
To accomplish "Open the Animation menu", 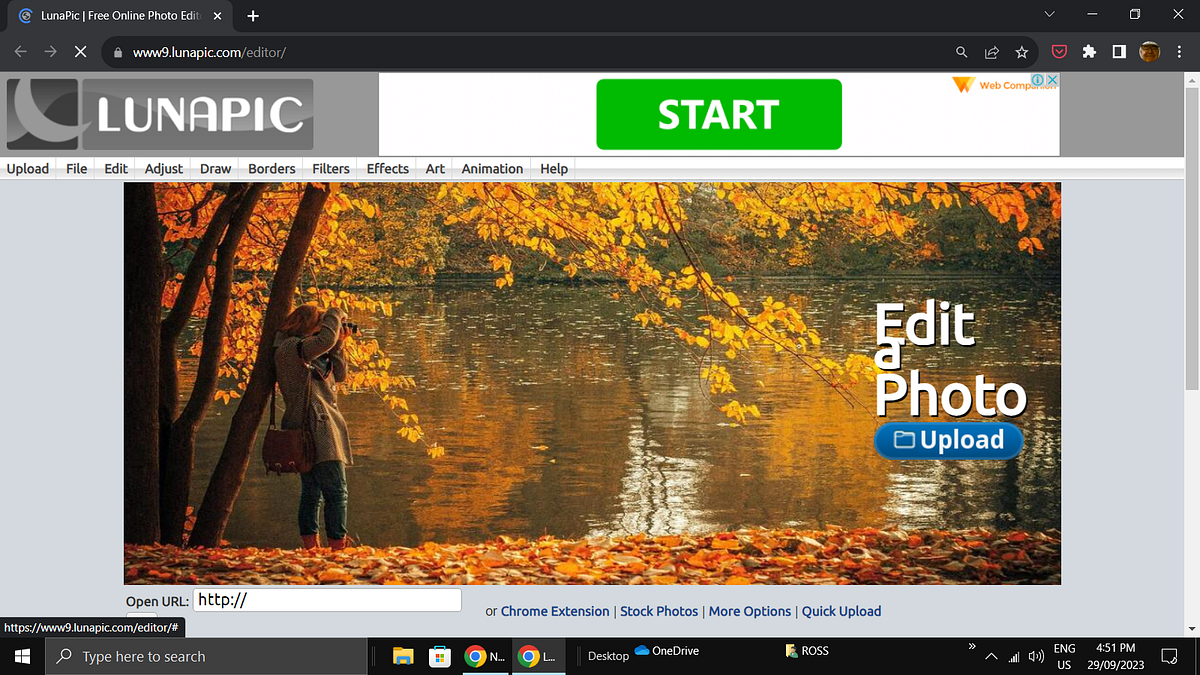I will 491,168.
